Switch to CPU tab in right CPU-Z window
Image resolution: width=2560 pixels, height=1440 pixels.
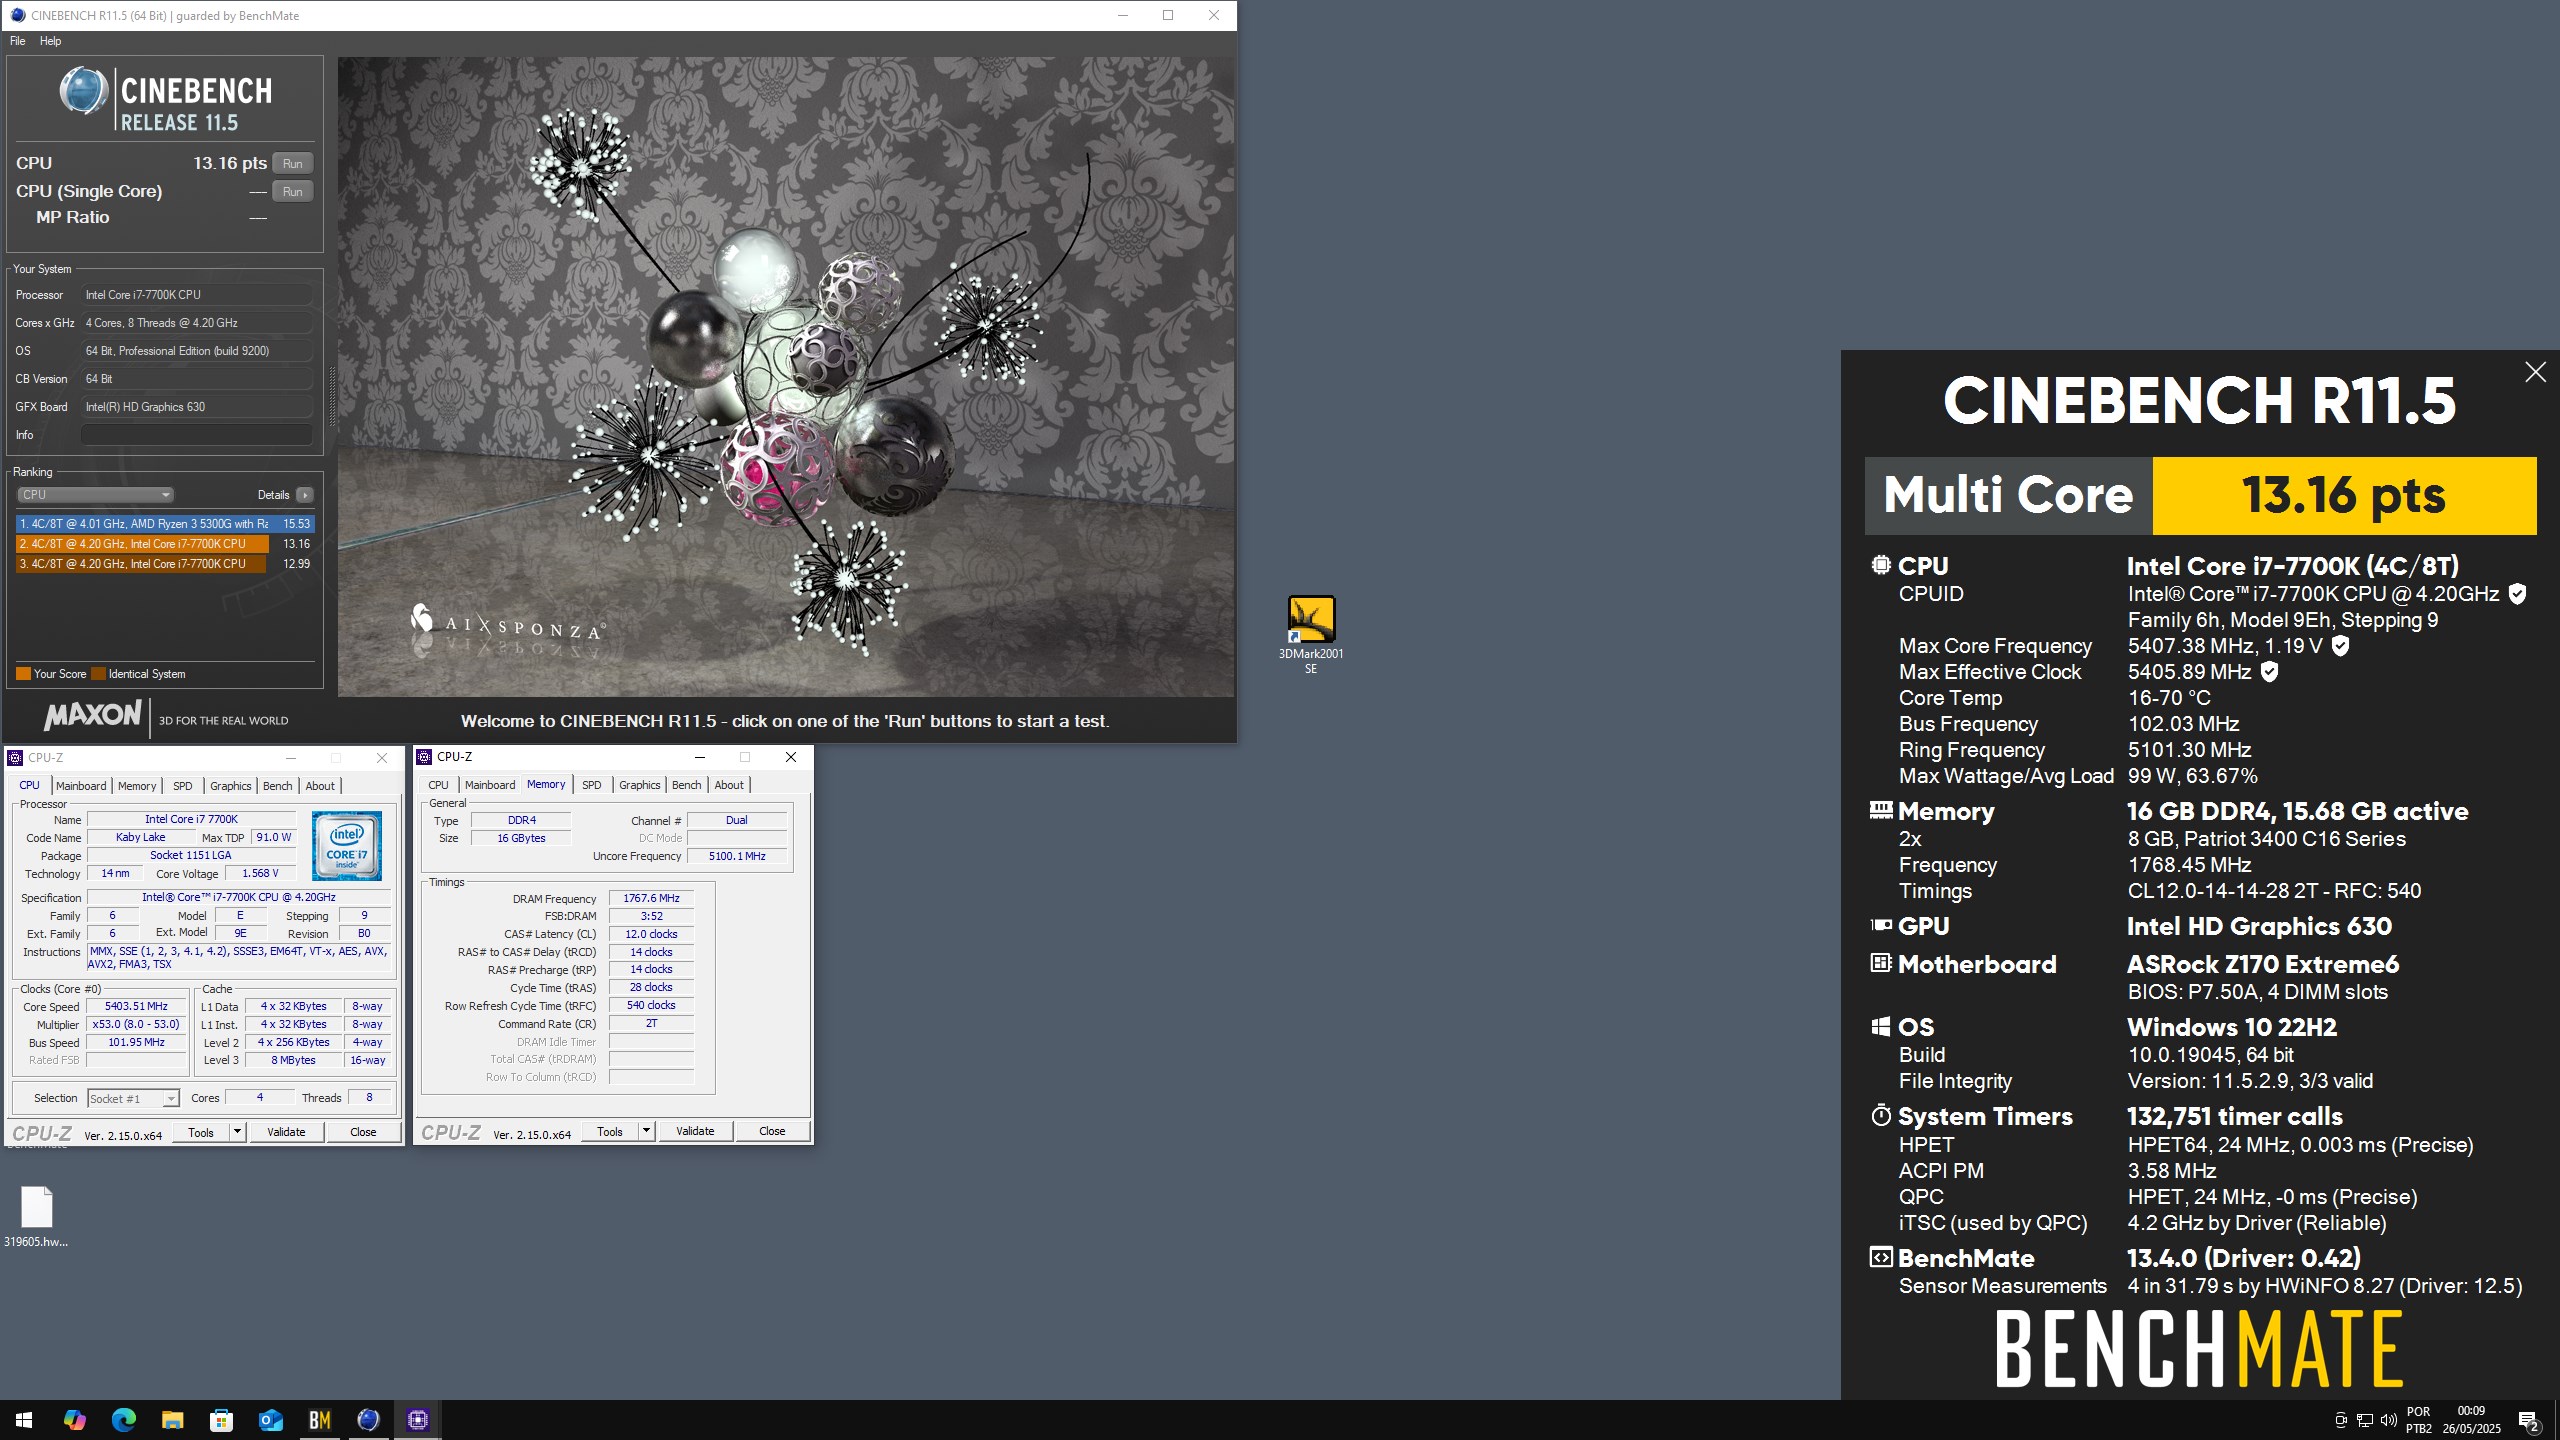click(438, 785)
